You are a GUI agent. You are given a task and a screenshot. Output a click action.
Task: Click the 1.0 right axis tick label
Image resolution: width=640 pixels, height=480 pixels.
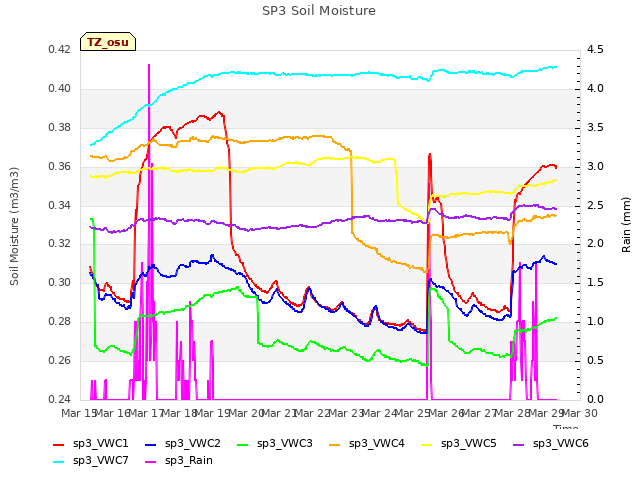(x=595, y=322)
